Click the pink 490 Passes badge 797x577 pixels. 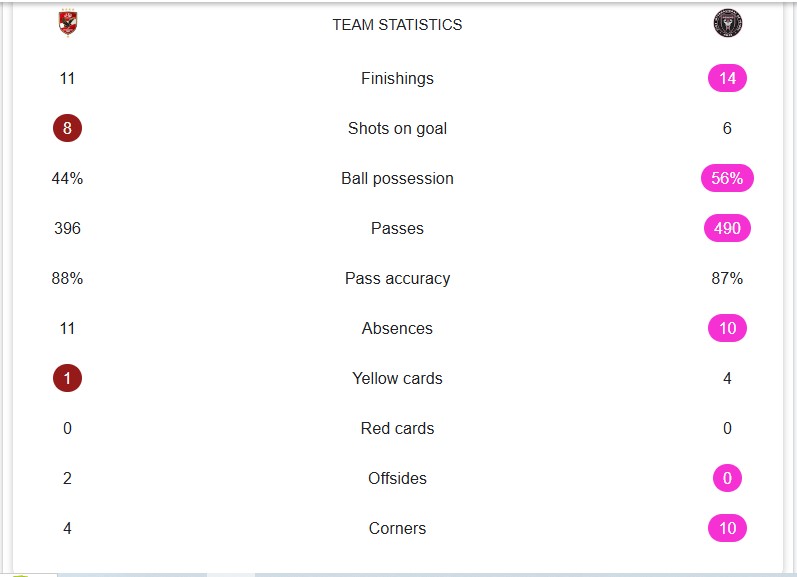(727, 228)
